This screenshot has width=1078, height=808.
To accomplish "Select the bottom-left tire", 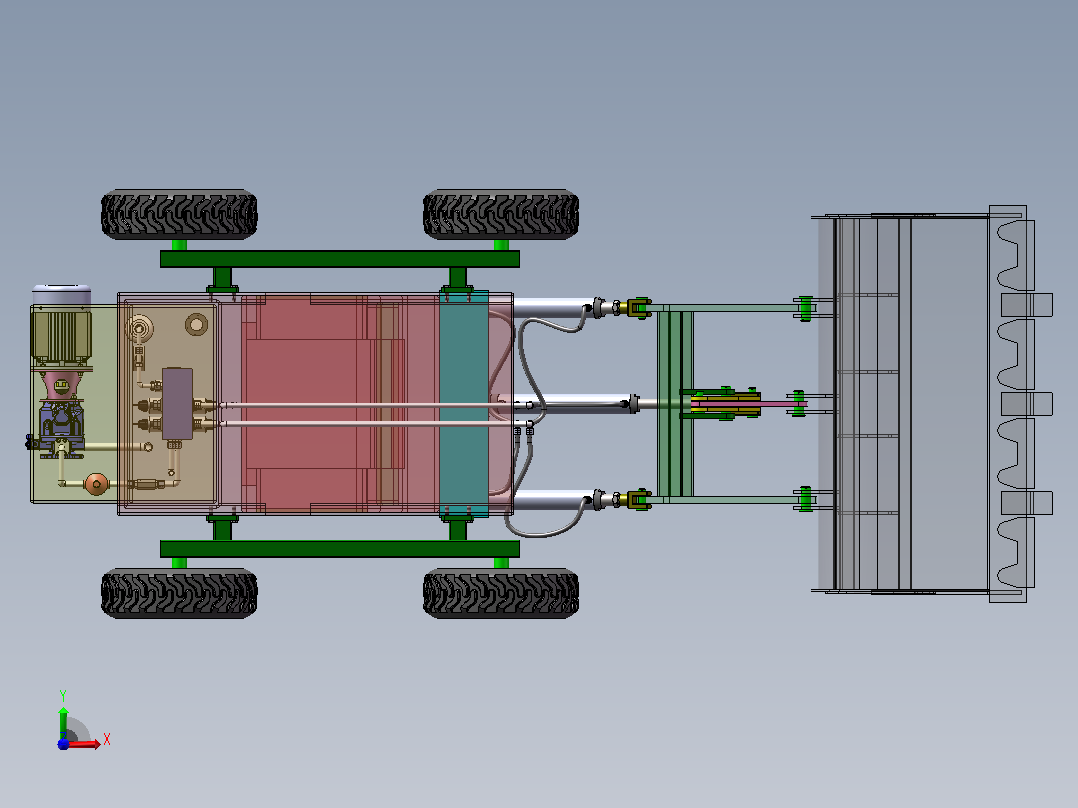I will click(x=179, y=593).
